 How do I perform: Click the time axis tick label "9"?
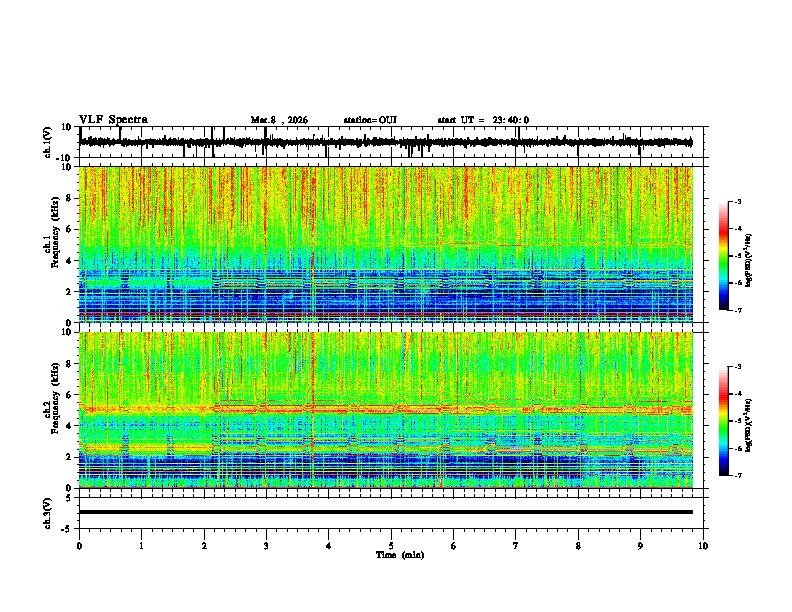(640, 546)
